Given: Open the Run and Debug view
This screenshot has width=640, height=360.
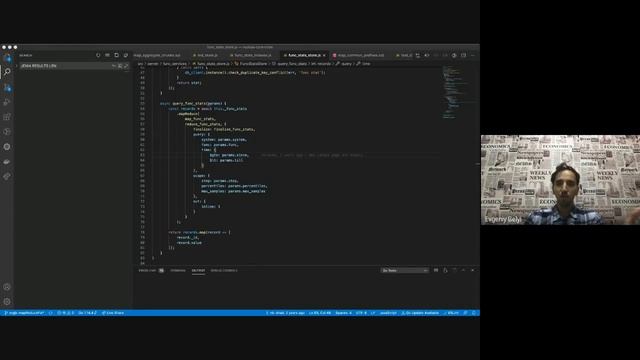Looking at the screenshot, I should (x=7, y=102).
